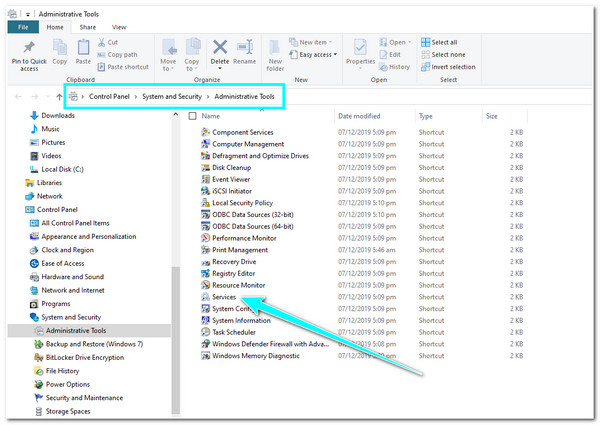This screenshot has width=600, height=425.
Task: Click the navigation pane scroll up arrow
Action: coord(175,114)
